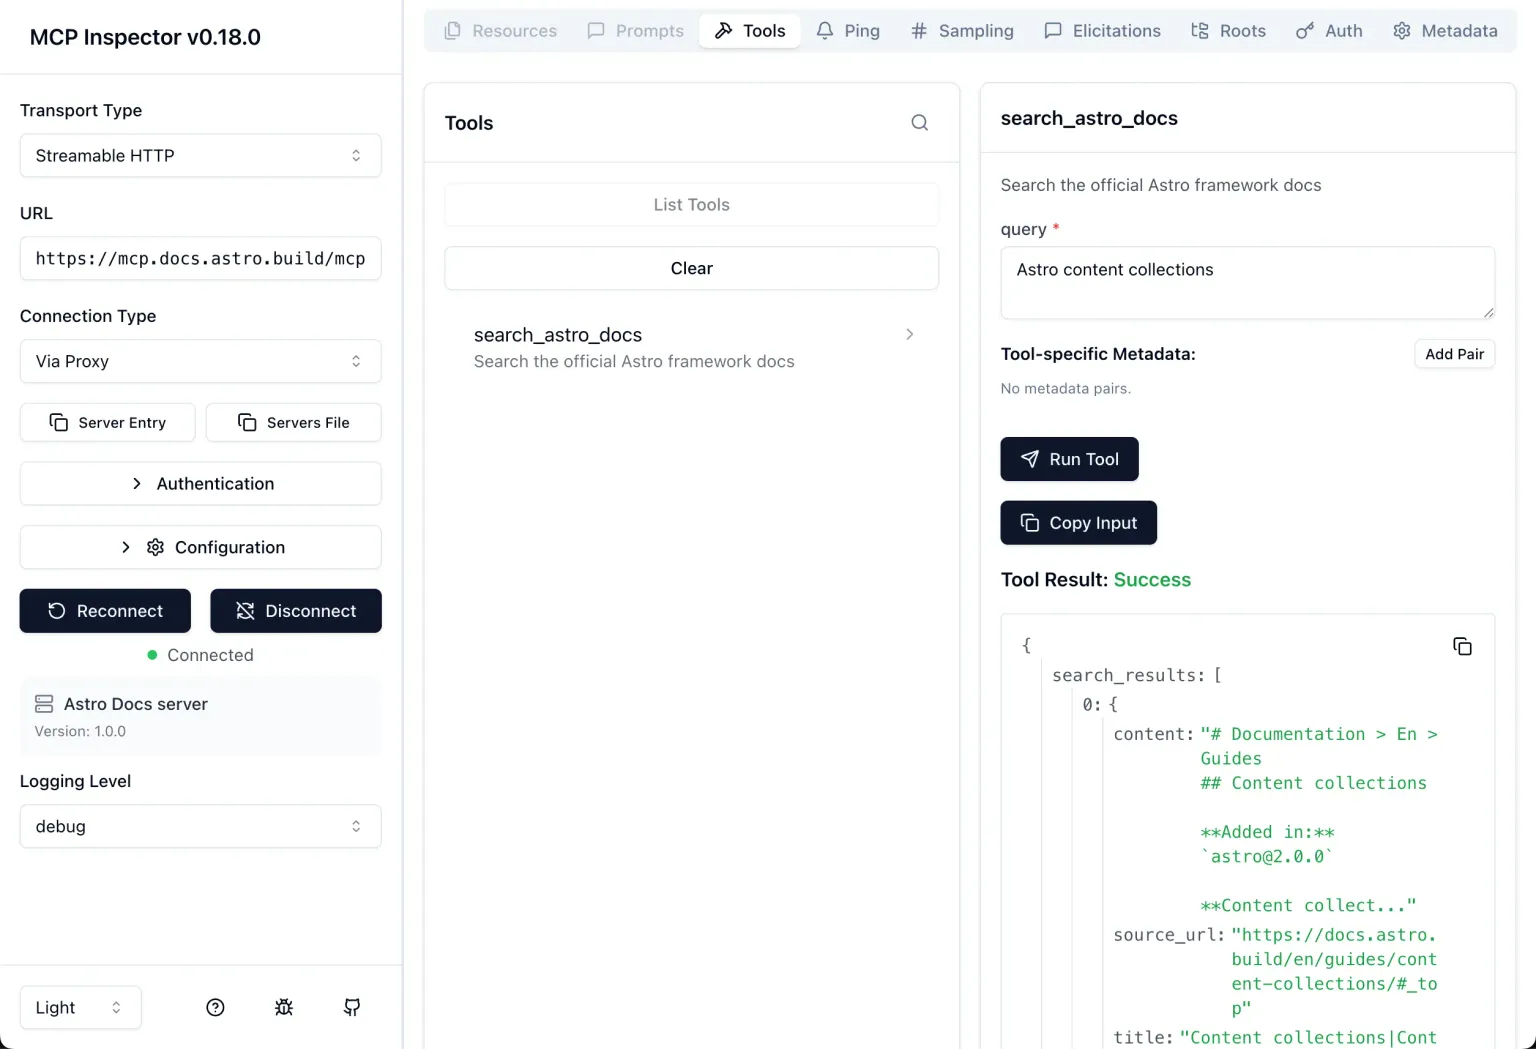
Task: Run the search_astro_docs tool
Action: click(x=1069, y=459)
